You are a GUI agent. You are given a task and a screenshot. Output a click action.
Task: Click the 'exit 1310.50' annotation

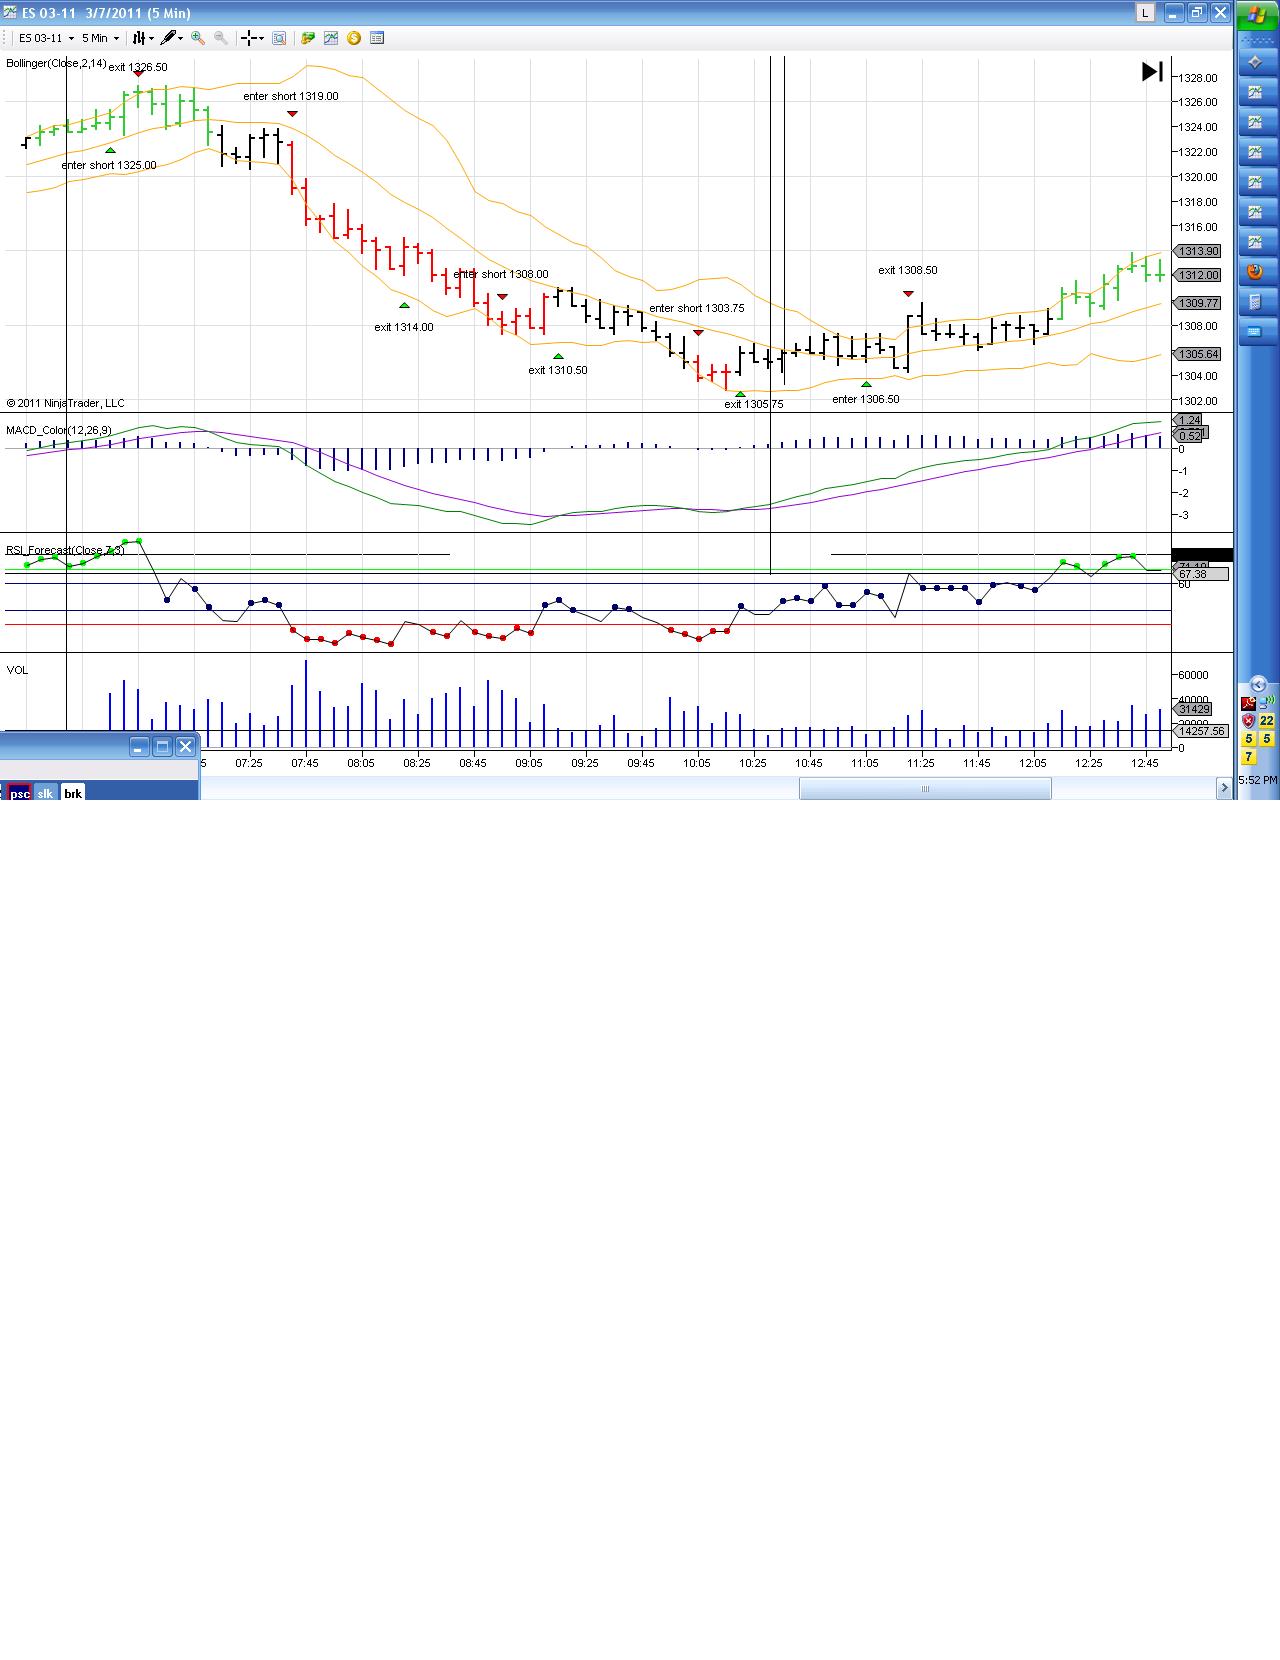pyautogui.click(x=558, y=370)
